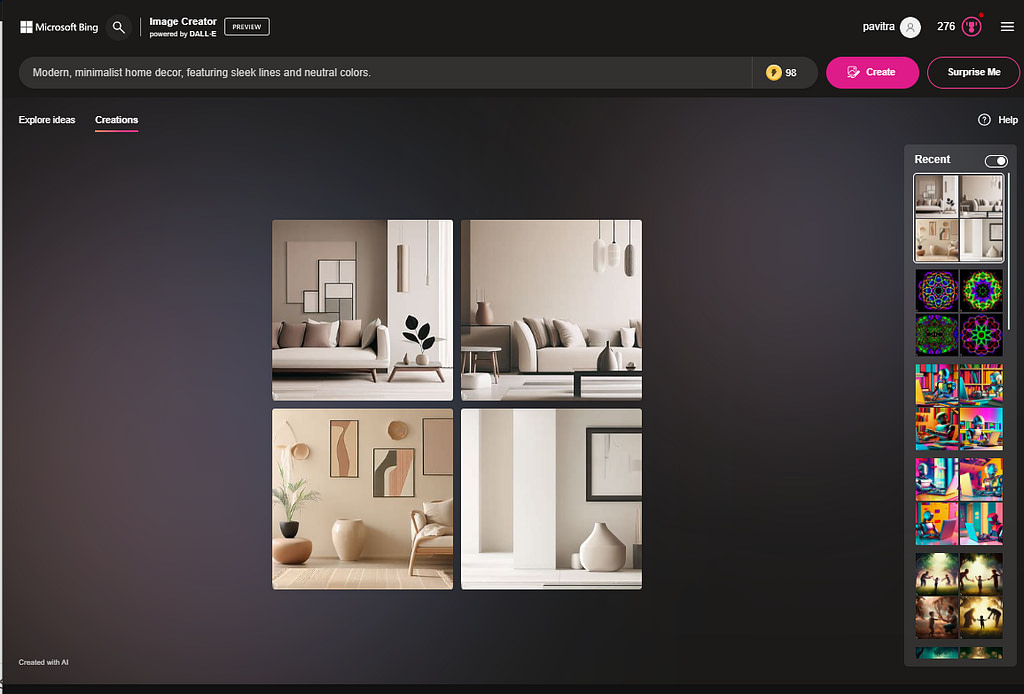The width and height of the screenshot is (1024, 694).
Task: Click the boost coin icon showing 98
Action: 774,72
